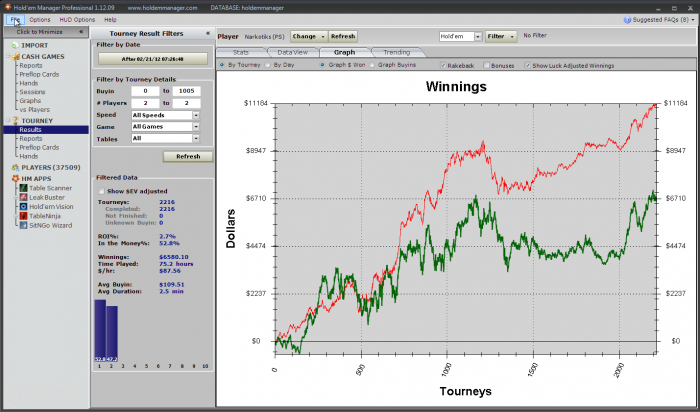The image size is (700, 412).
Task: Toggle Show Luck Adjusted Winnings checkbox
Action: coord(528,66)
